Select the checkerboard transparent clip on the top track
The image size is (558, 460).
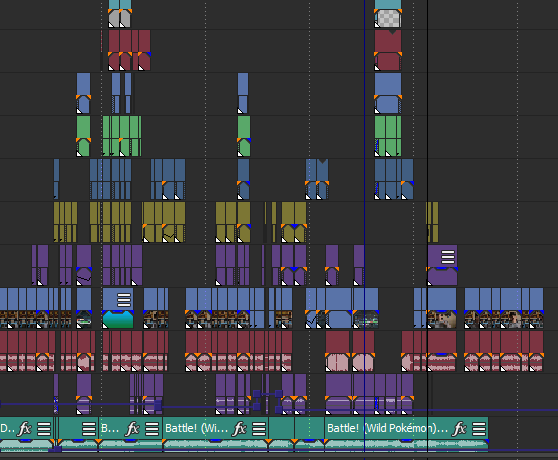point(388,18)
